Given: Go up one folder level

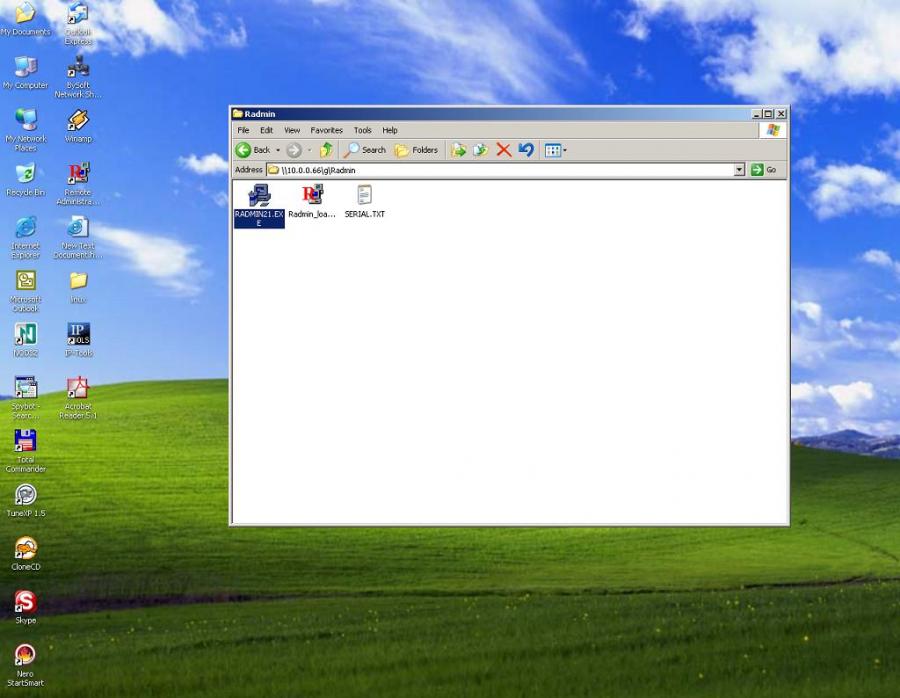Looking at the screenshot, I should coord(326,150).
